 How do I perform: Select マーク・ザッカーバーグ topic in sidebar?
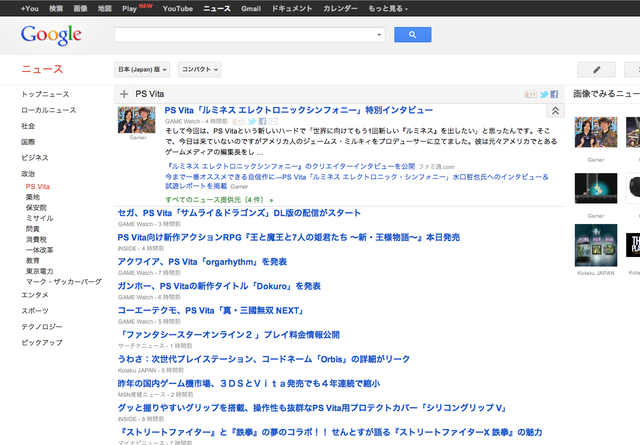[64, 282]
